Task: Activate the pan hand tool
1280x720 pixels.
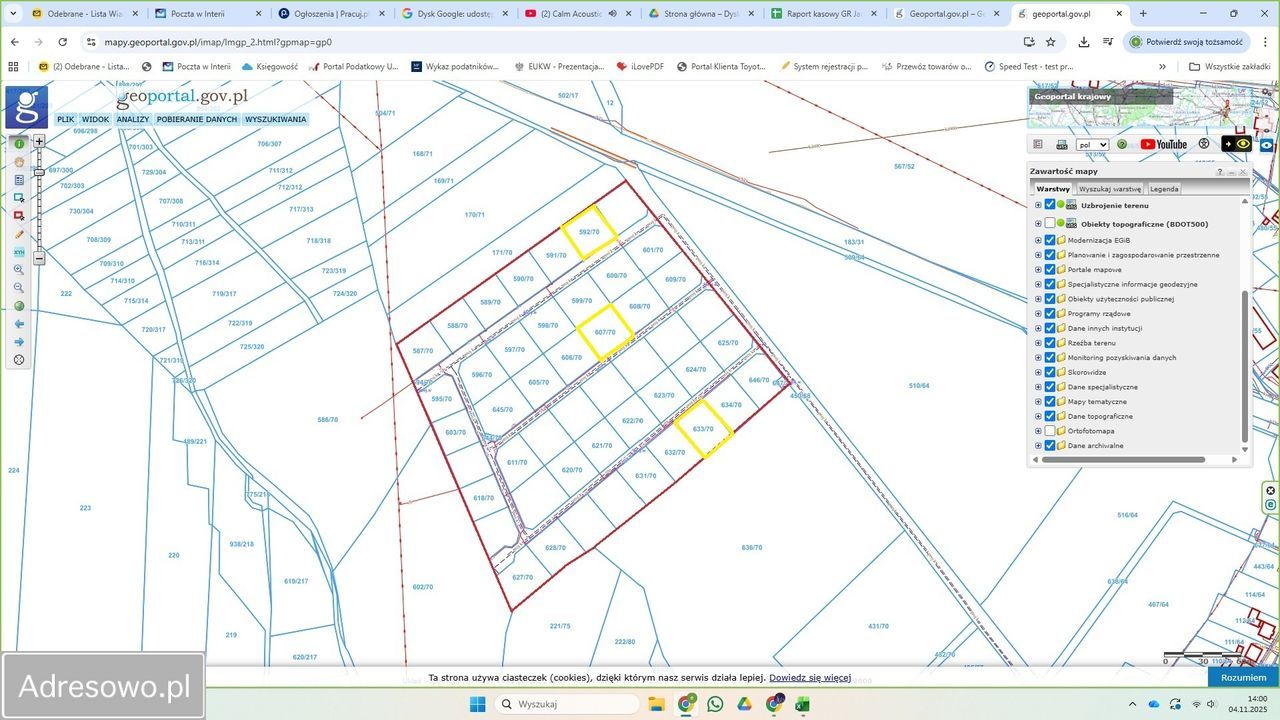Action: (x=19, y=162)
